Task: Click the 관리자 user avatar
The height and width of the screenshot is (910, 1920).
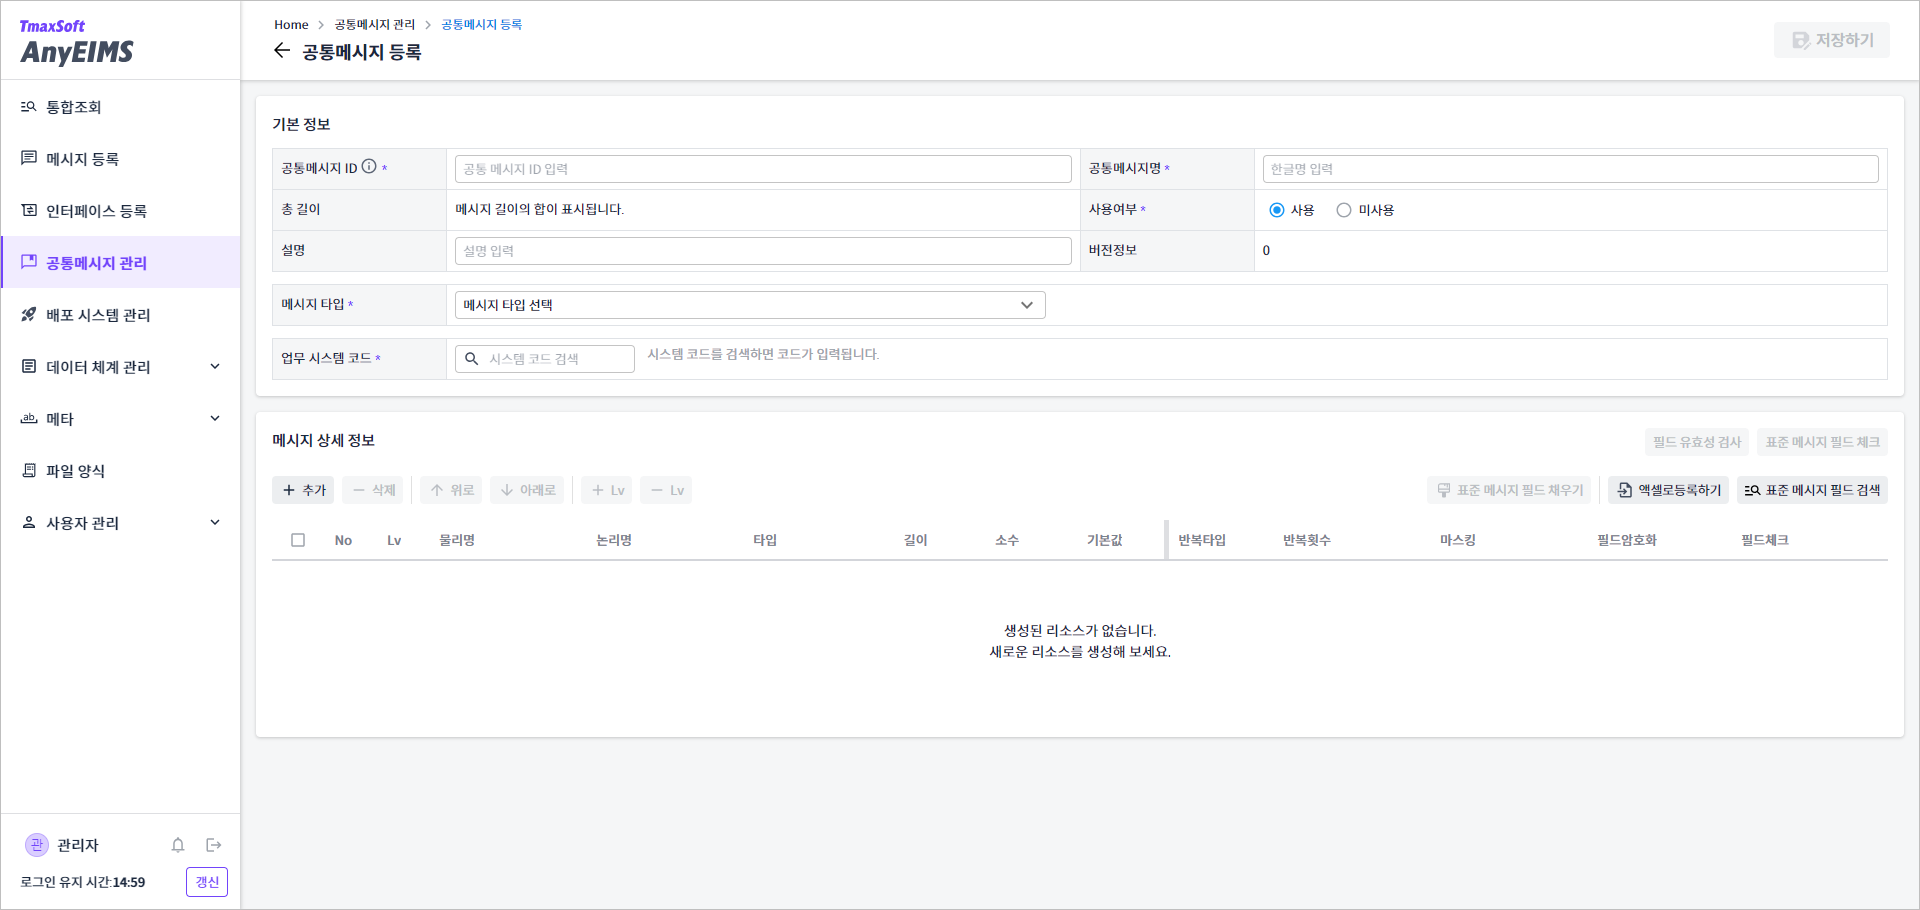Action: pos(37,845)
